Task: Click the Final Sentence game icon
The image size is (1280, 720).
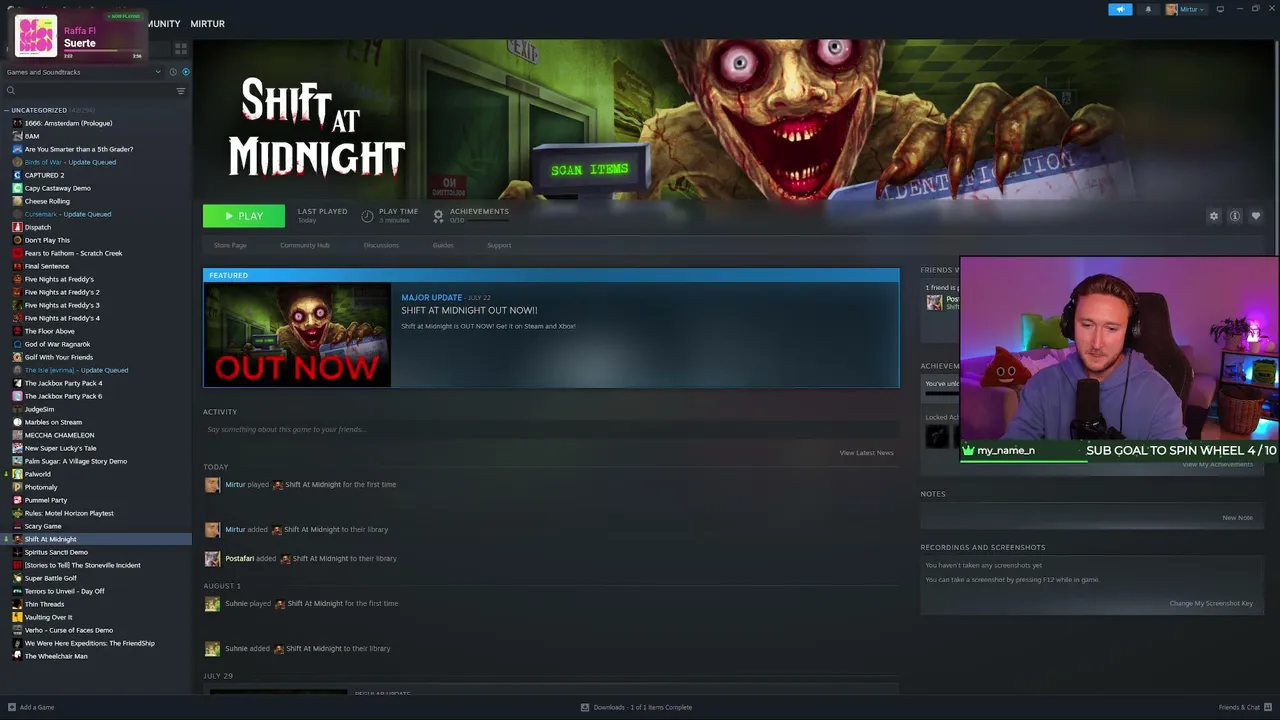Action: point(17,266)
